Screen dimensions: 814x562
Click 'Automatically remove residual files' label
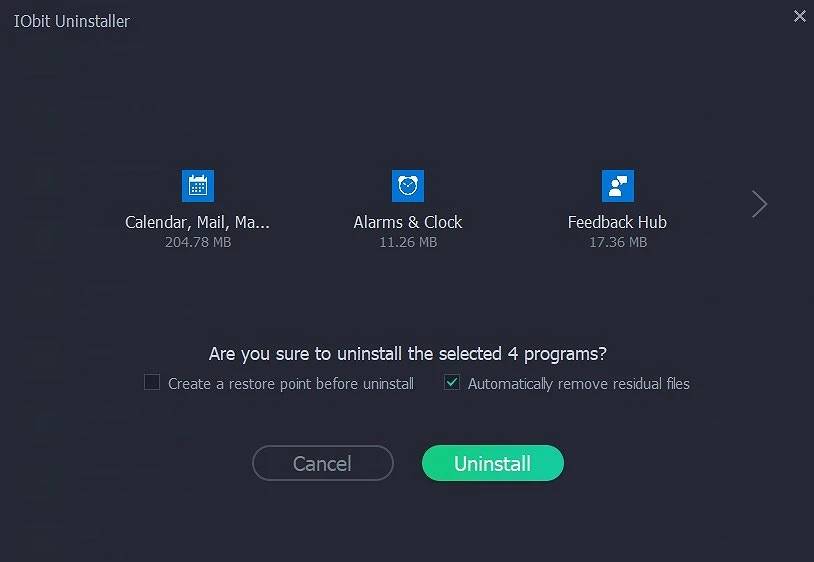pos(579,383)
